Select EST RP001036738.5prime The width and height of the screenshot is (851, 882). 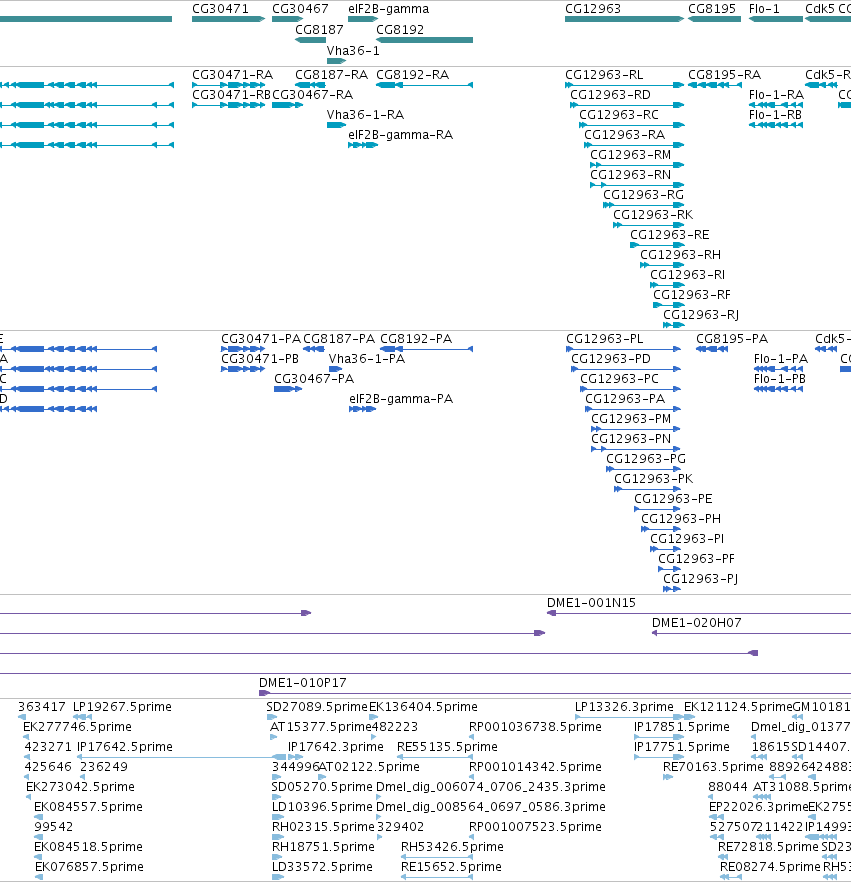click(x=535, y=727)
